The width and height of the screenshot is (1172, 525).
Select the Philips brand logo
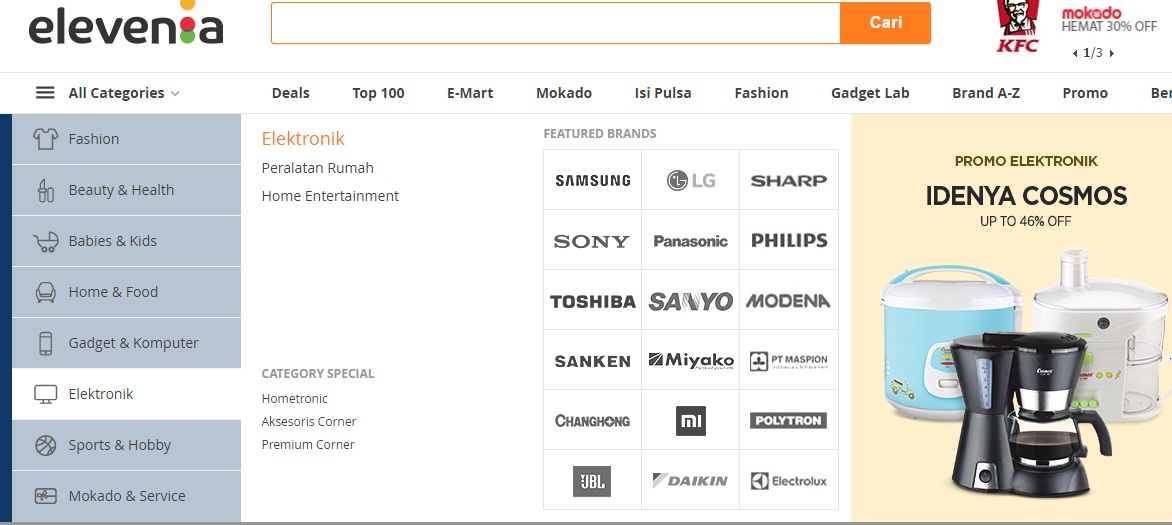(789, 241)
